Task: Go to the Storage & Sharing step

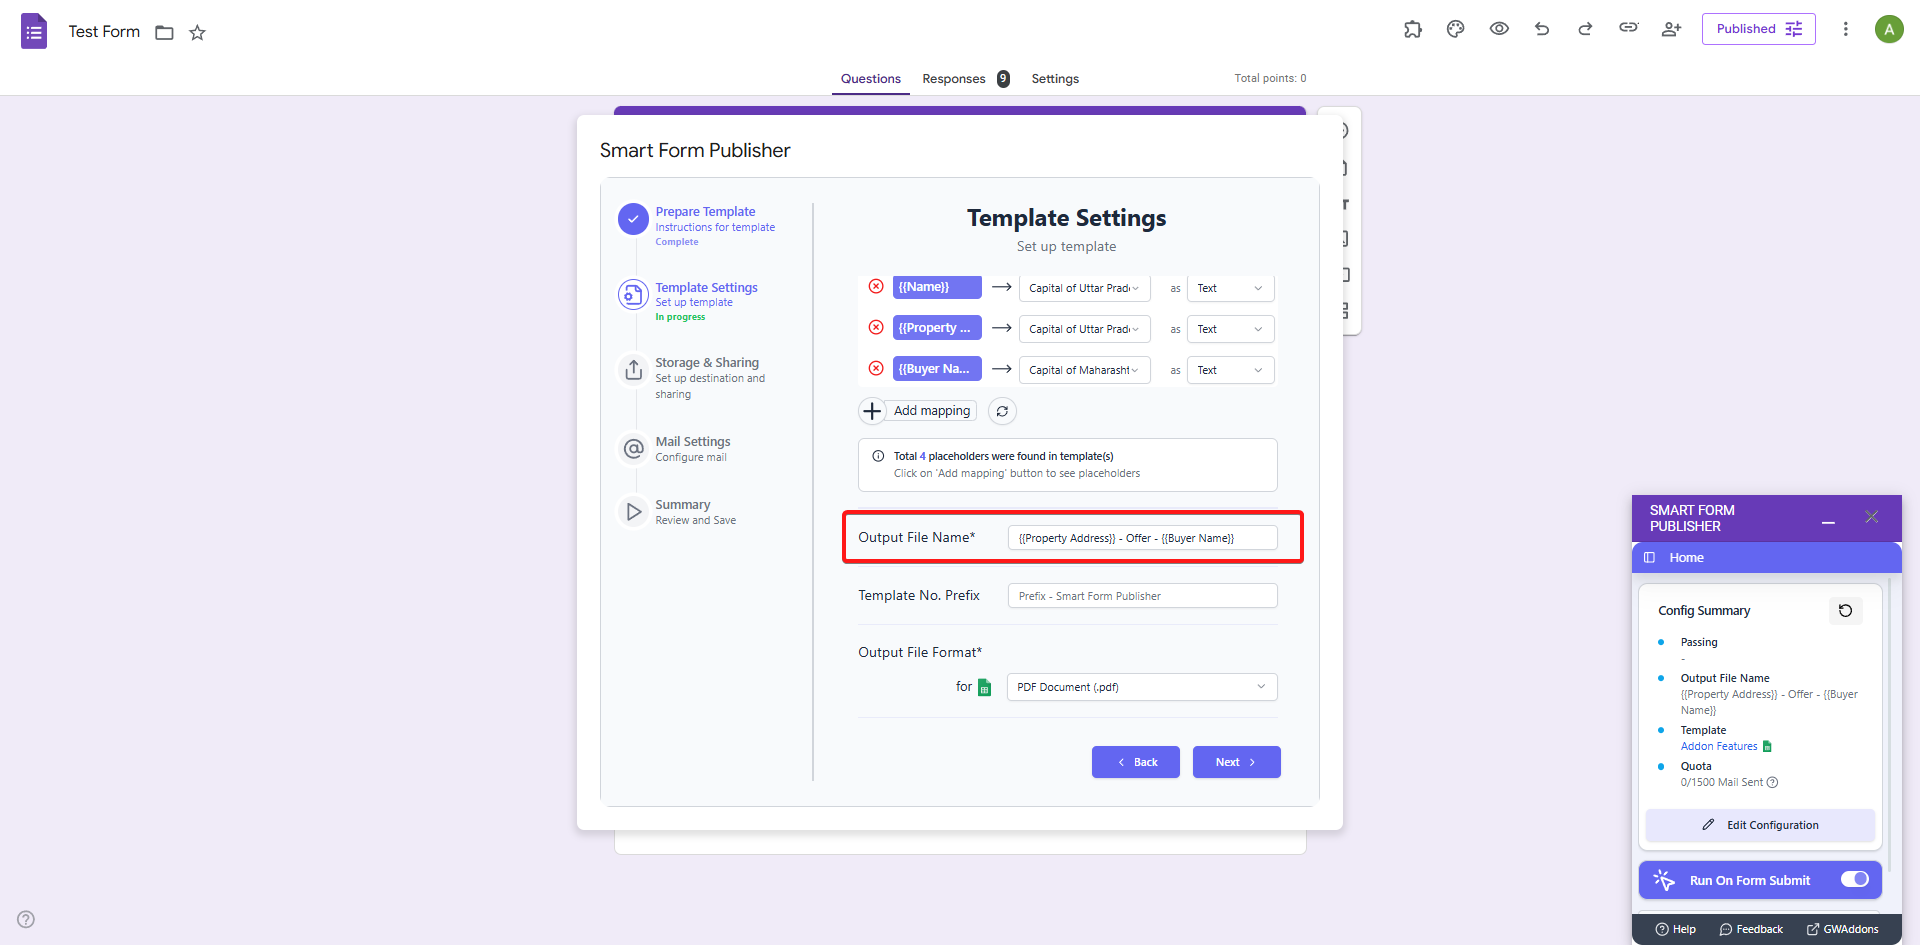Action: click(706, 364)
